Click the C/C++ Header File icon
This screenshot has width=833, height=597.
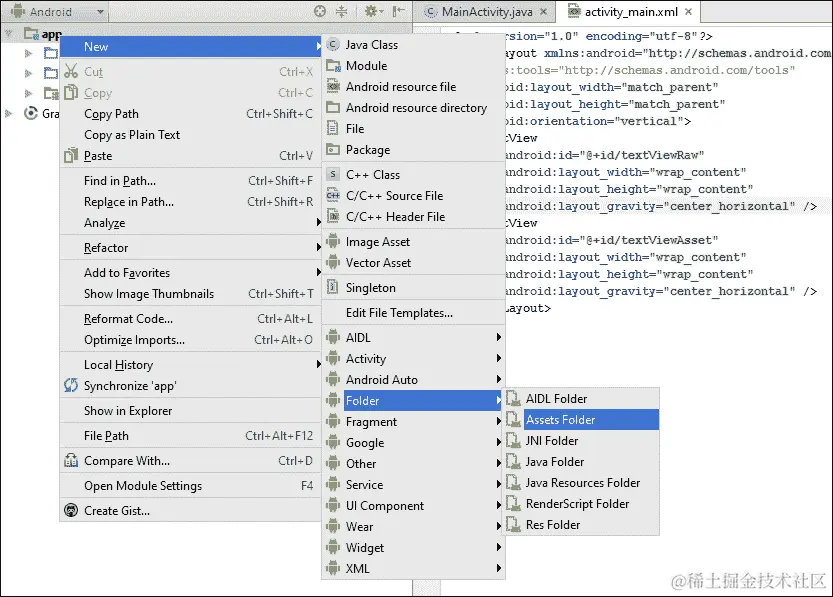pos(333,216)
